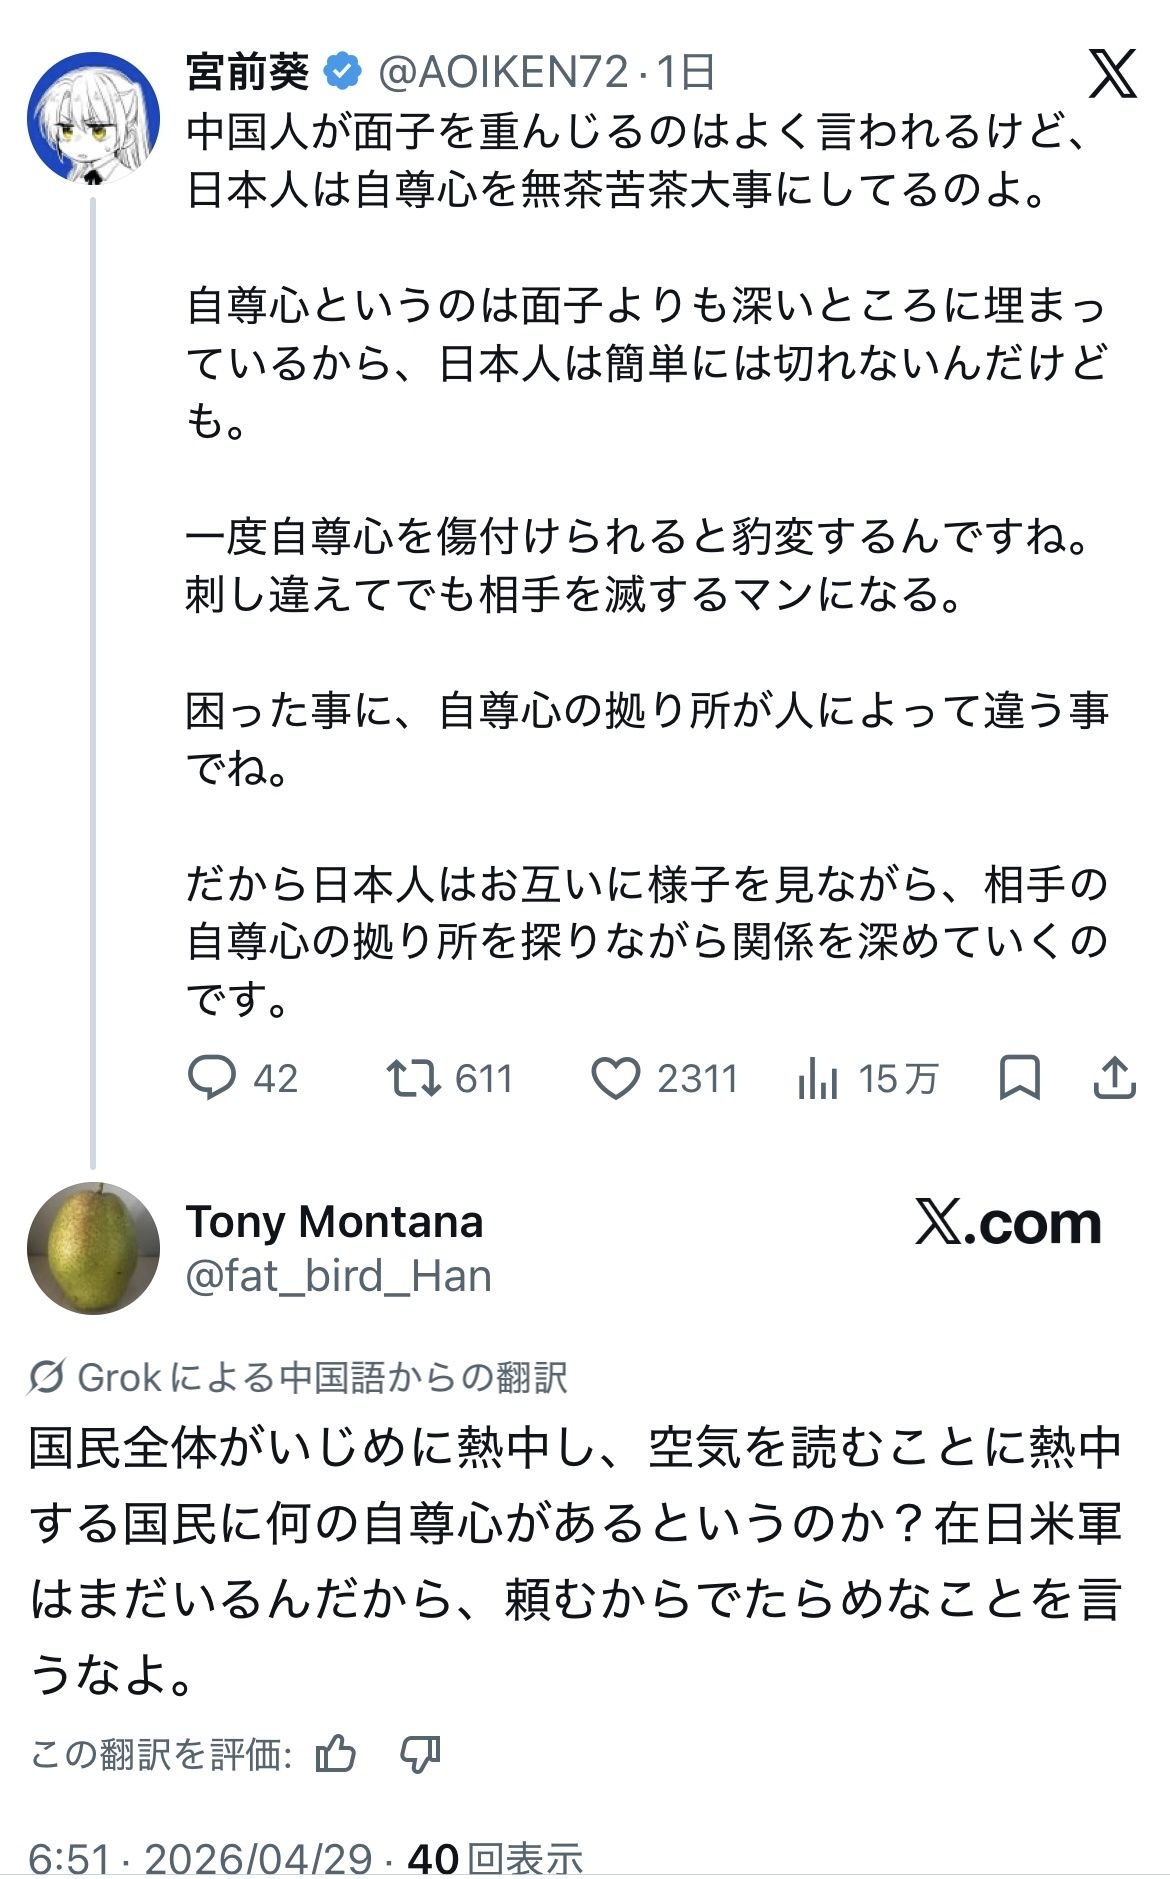This screenshot has height=1879, width=1170.
Task: Tap the share upload icon
Action: [x=1114, y=1078]
